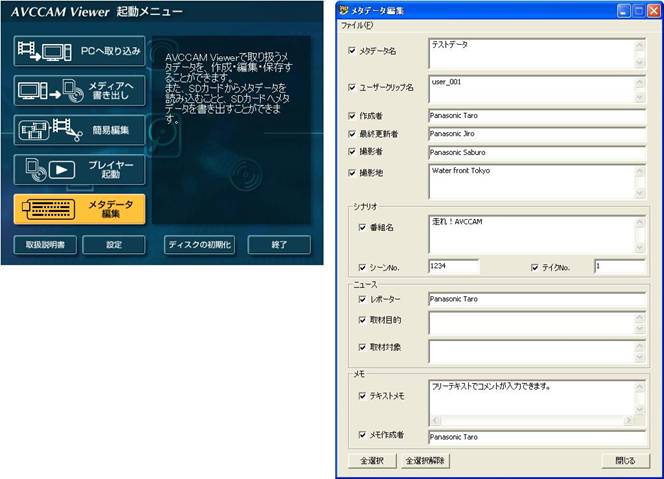Open the 取扱説明書 manual button
Image resolution: width=664 pixels, height=479 pixels.
[45, 245]
